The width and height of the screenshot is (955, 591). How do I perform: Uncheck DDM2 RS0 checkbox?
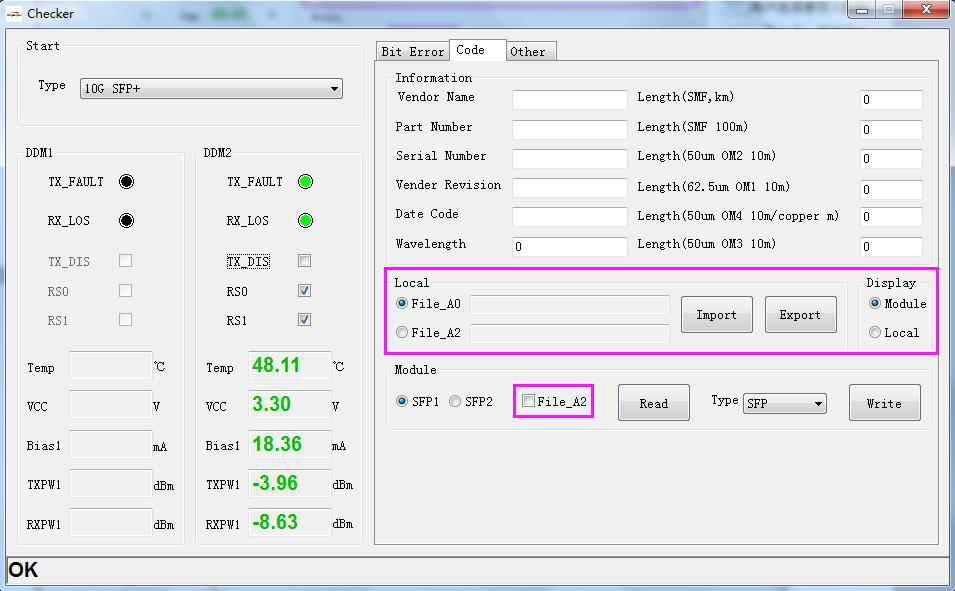click(305, 291)
